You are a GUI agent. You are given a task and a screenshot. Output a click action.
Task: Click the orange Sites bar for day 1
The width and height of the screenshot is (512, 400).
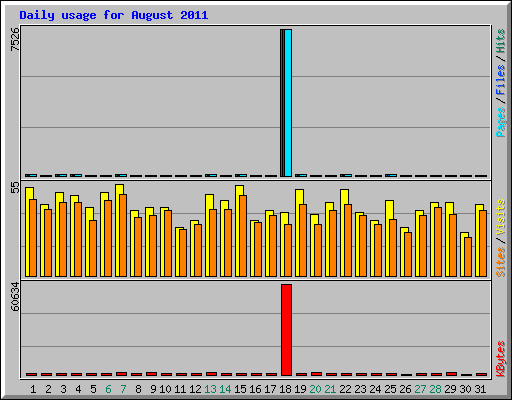click(x=33, y=238)
